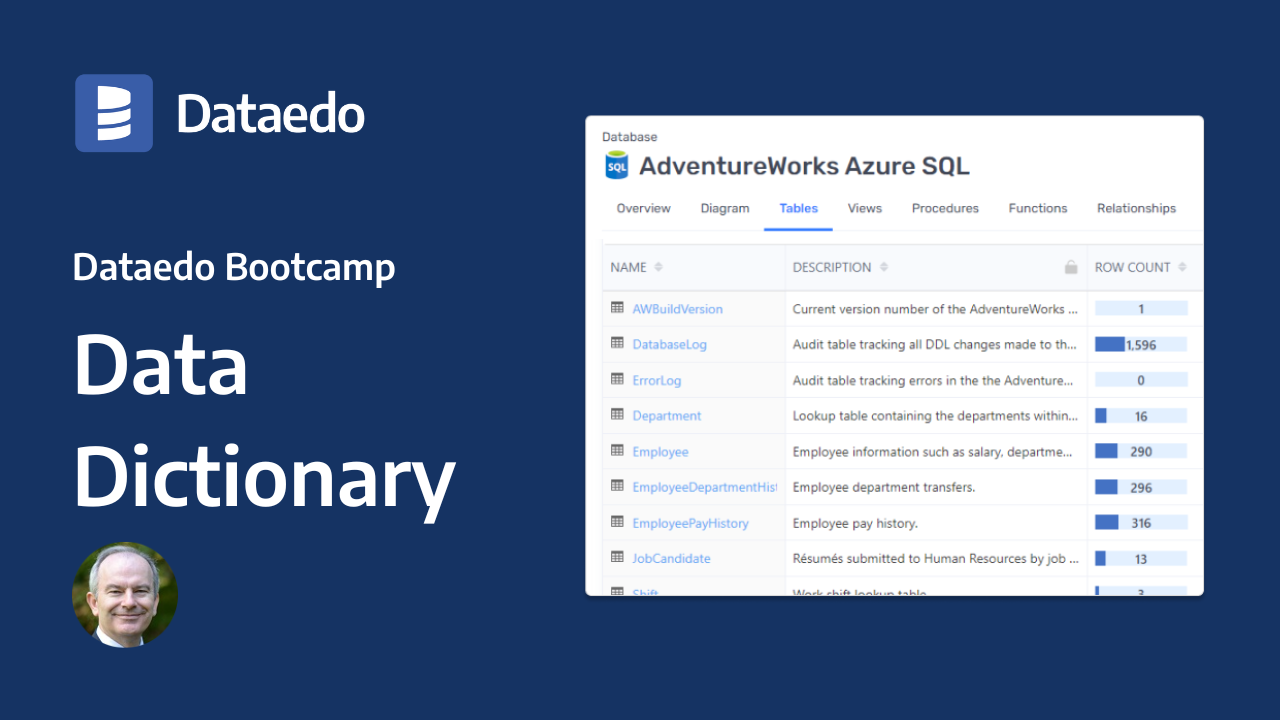Image resolution: width=1280 pixels, height=720 pixels.
Task: Open the Functions tab
Action: [1038, 208]
